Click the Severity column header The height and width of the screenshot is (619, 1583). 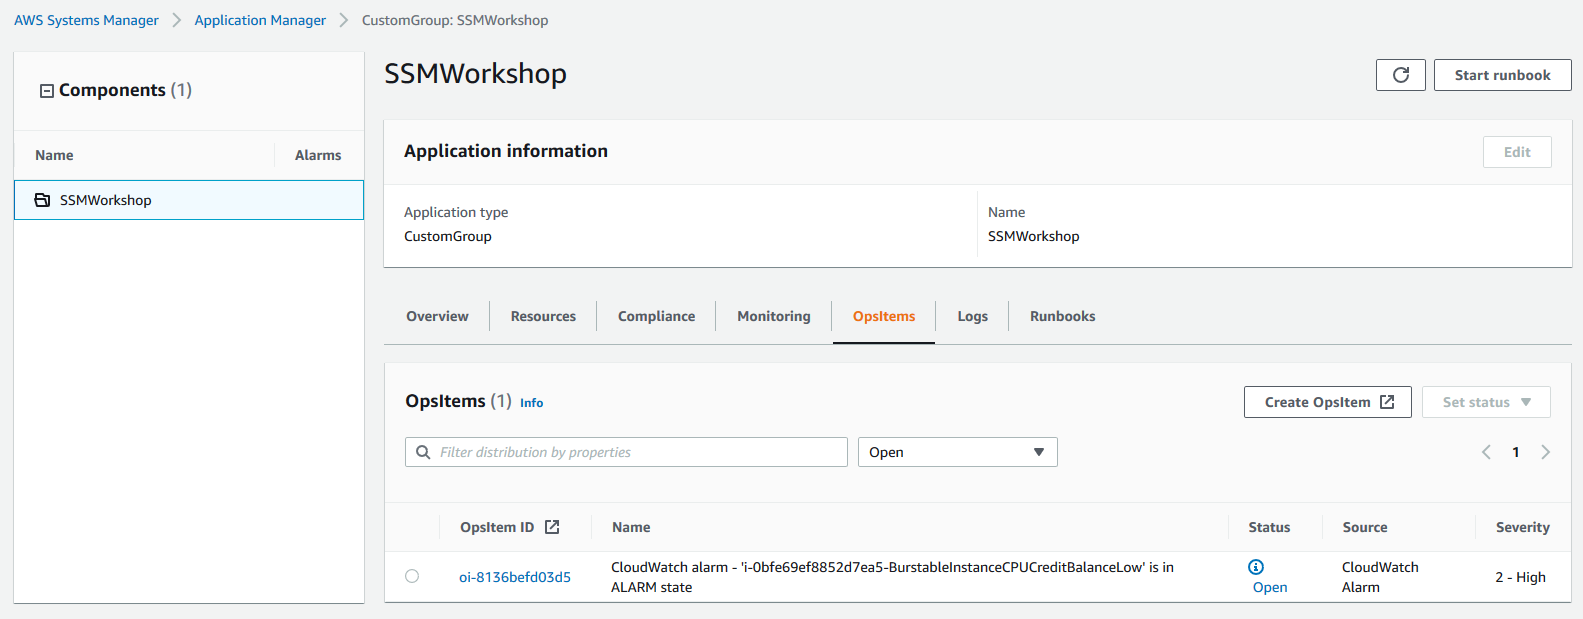(1523, 527)
